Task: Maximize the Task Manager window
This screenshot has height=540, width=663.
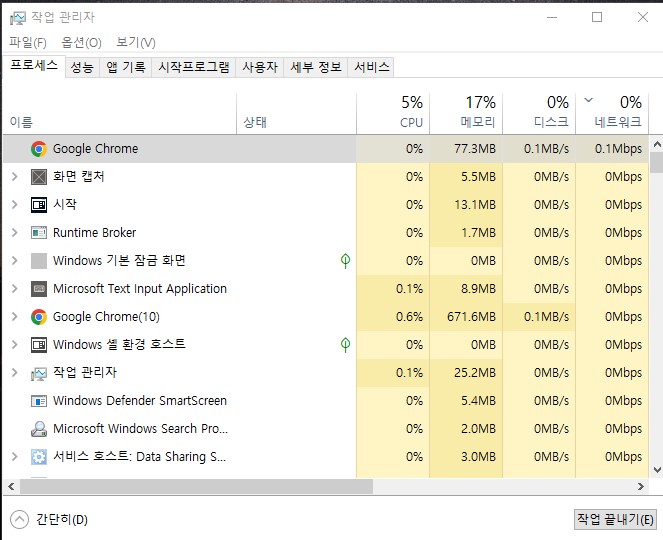Action: pos(597,17)
